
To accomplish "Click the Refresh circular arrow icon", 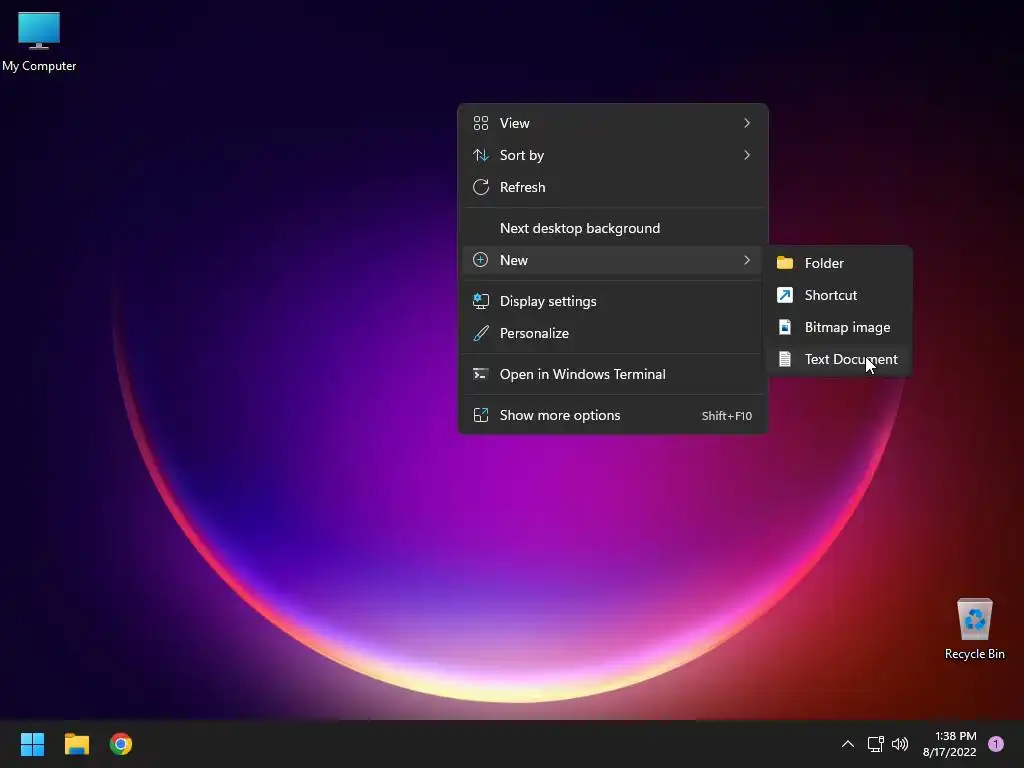I will coord(481,187).
